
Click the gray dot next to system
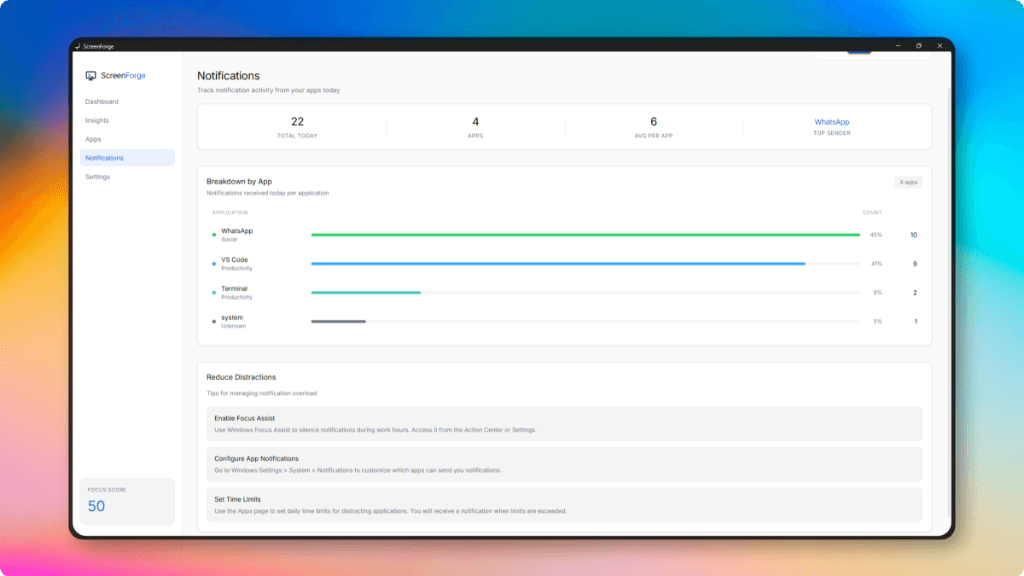coord(212,321)
